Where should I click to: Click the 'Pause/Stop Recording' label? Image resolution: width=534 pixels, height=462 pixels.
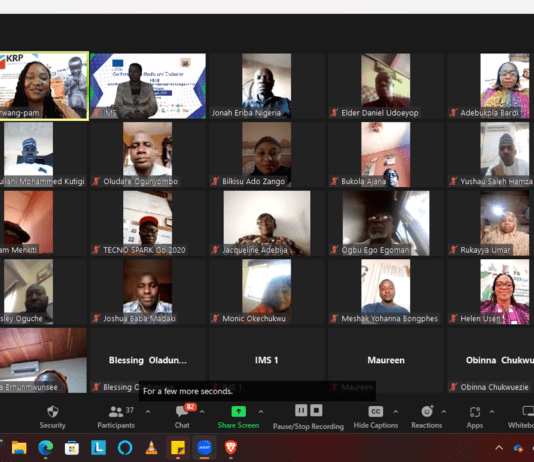(x=308, y=426)
